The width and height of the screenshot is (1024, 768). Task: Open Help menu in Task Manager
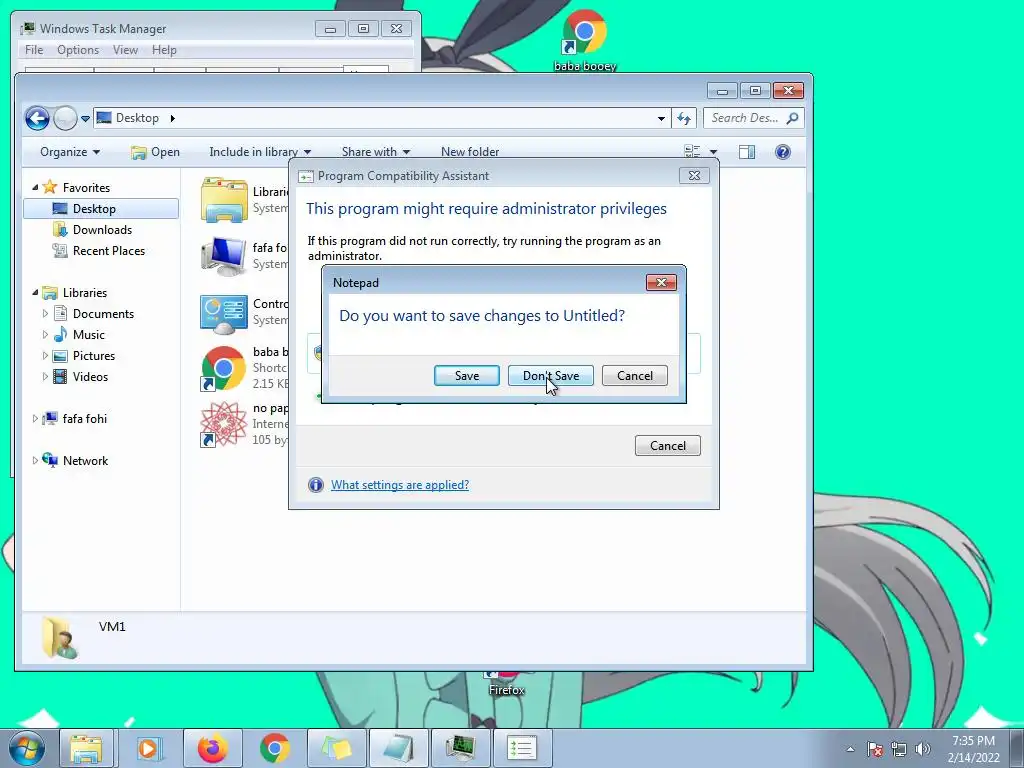(164, 50)
